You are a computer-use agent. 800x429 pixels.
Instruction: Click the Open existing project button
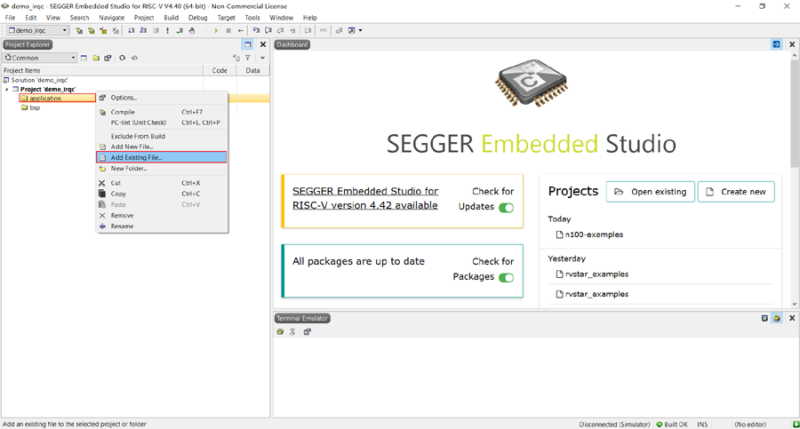[x=649, y=191]
